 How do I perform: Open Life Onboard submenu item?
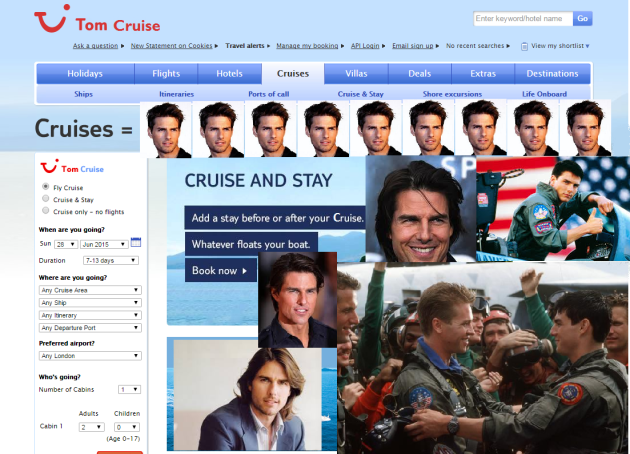coord(544,94)
